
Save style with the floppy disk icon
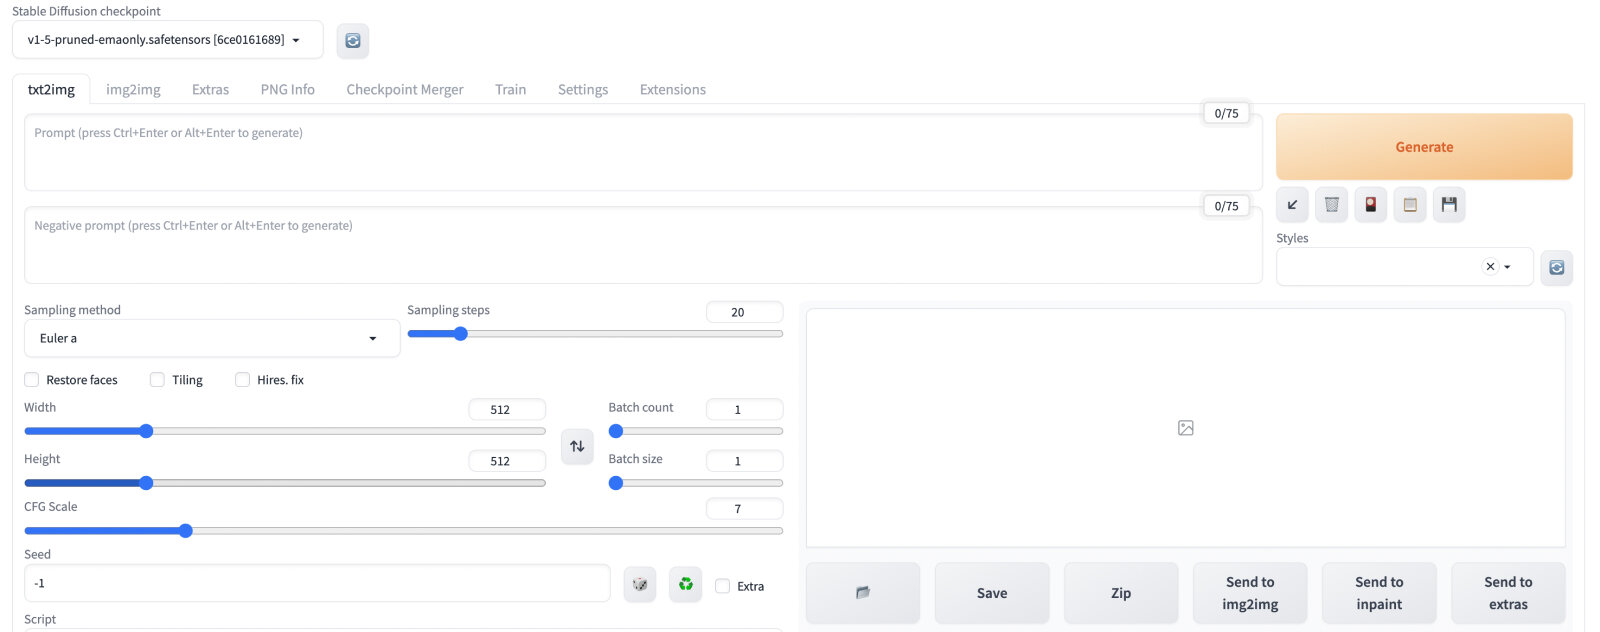[1449, 205]
